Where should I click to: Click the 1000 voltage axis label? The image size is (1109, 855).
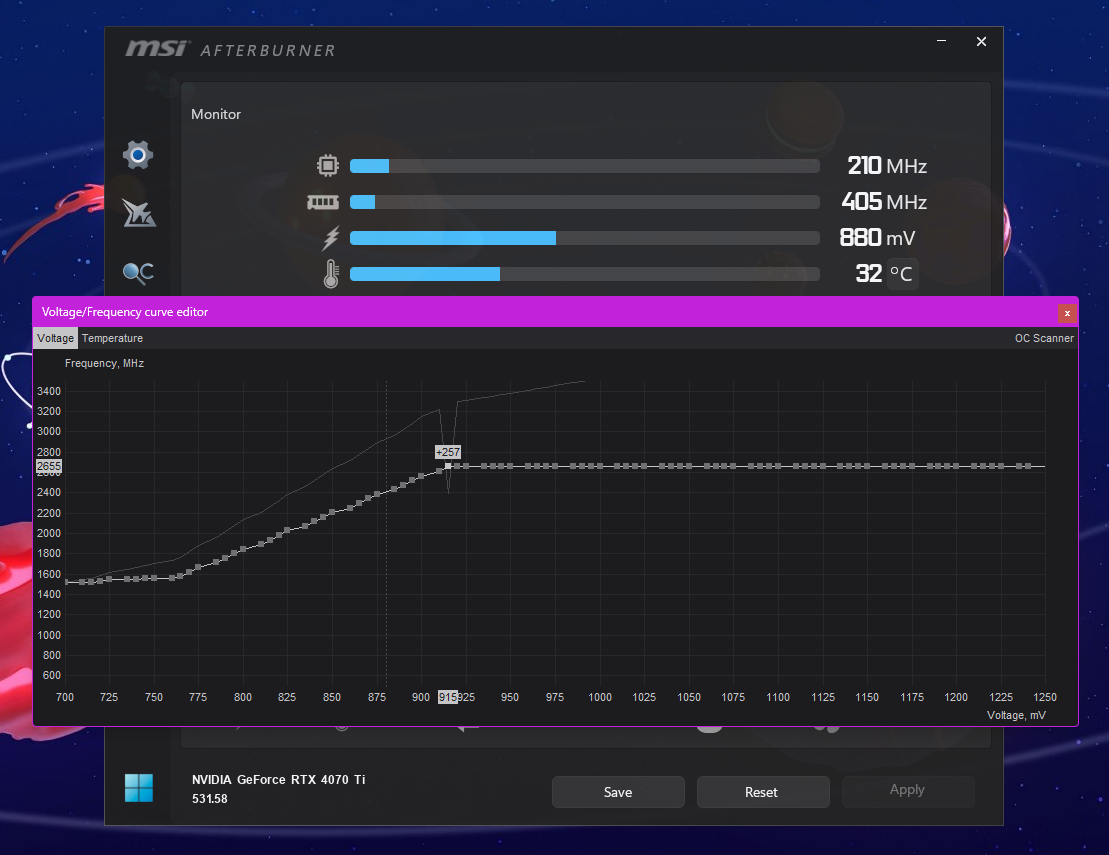(x=600, y=697)
